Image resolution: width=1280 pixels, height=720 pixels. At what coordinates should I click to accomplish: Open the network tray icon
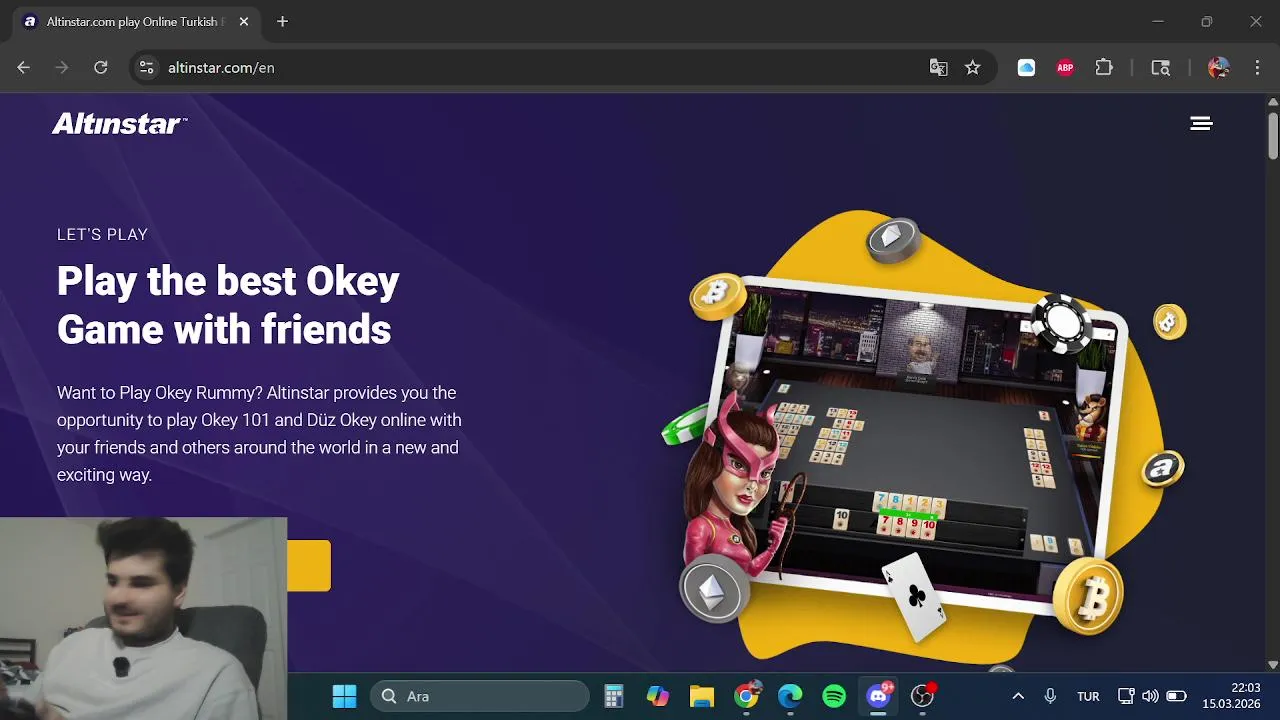(1126, 696)
